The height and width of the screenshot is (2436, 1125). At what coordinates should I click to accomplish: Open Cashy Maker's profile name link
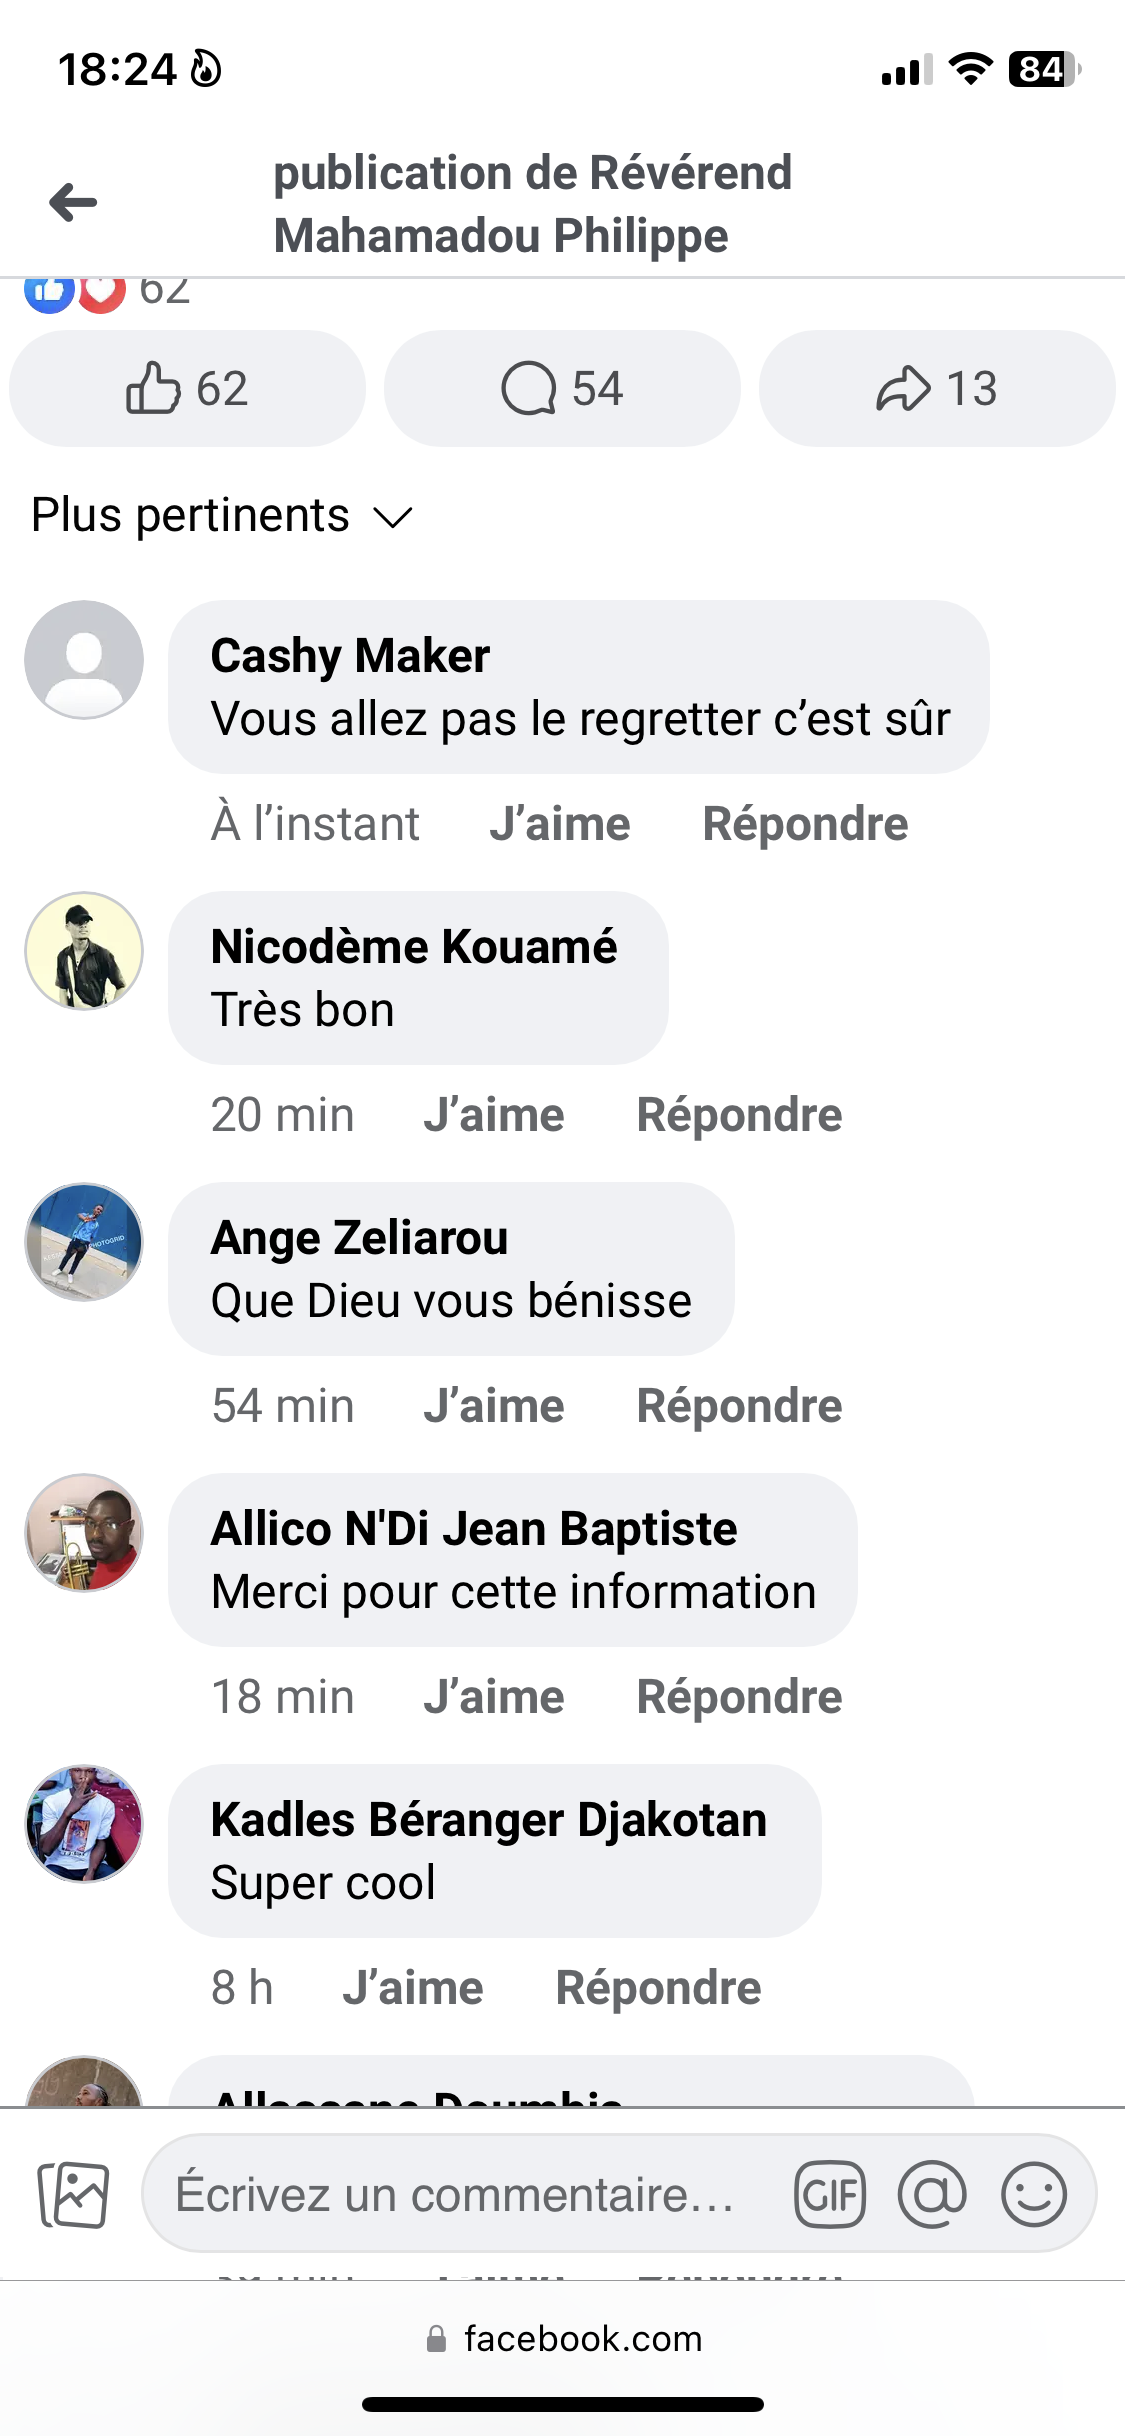click(x=350, y=657)
